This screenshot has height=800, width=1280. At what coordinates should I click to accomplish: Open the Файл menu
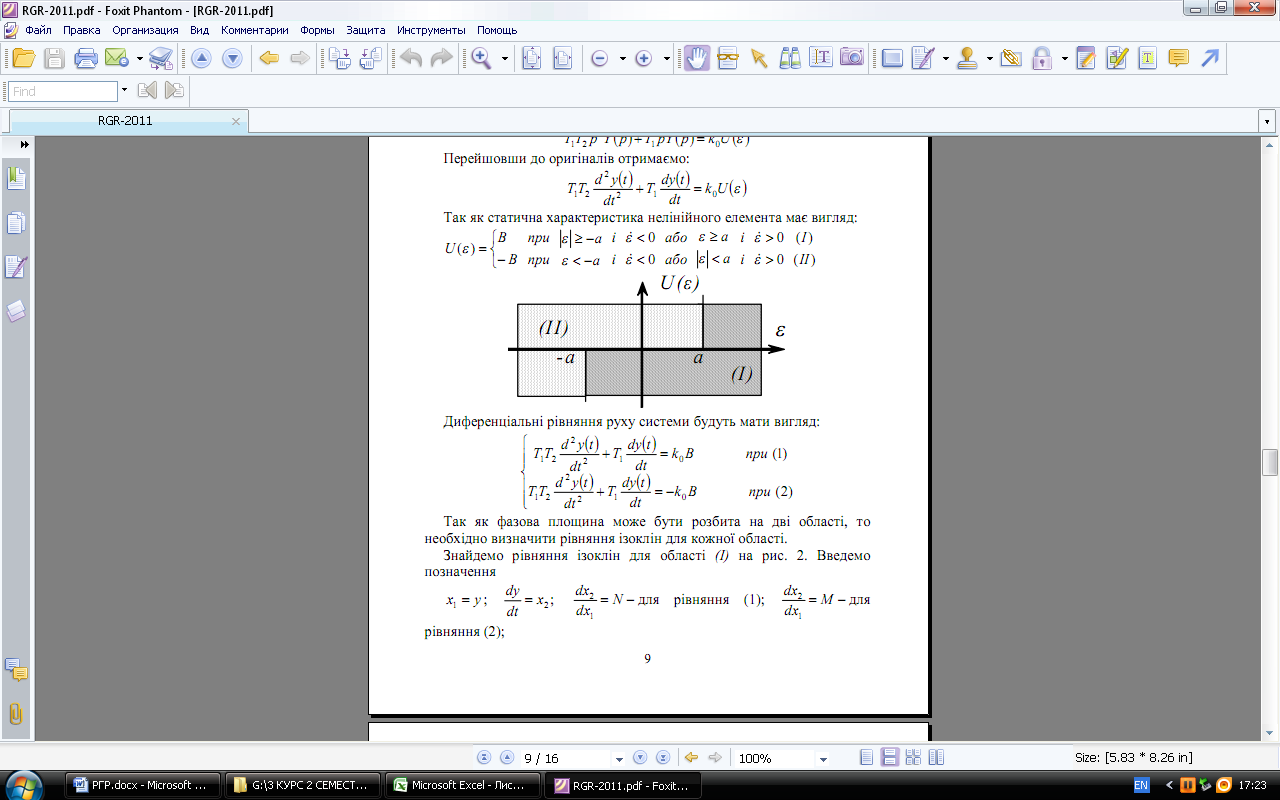coord(39,30)
